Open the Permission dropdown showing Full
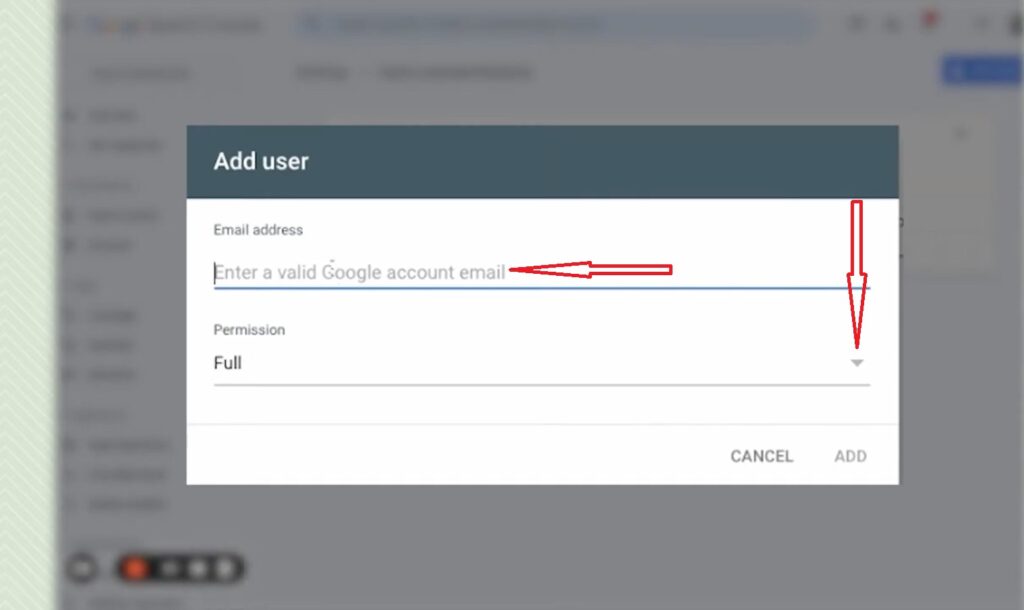This screenshot has height=610, width=1024. [x=541, y=363]
